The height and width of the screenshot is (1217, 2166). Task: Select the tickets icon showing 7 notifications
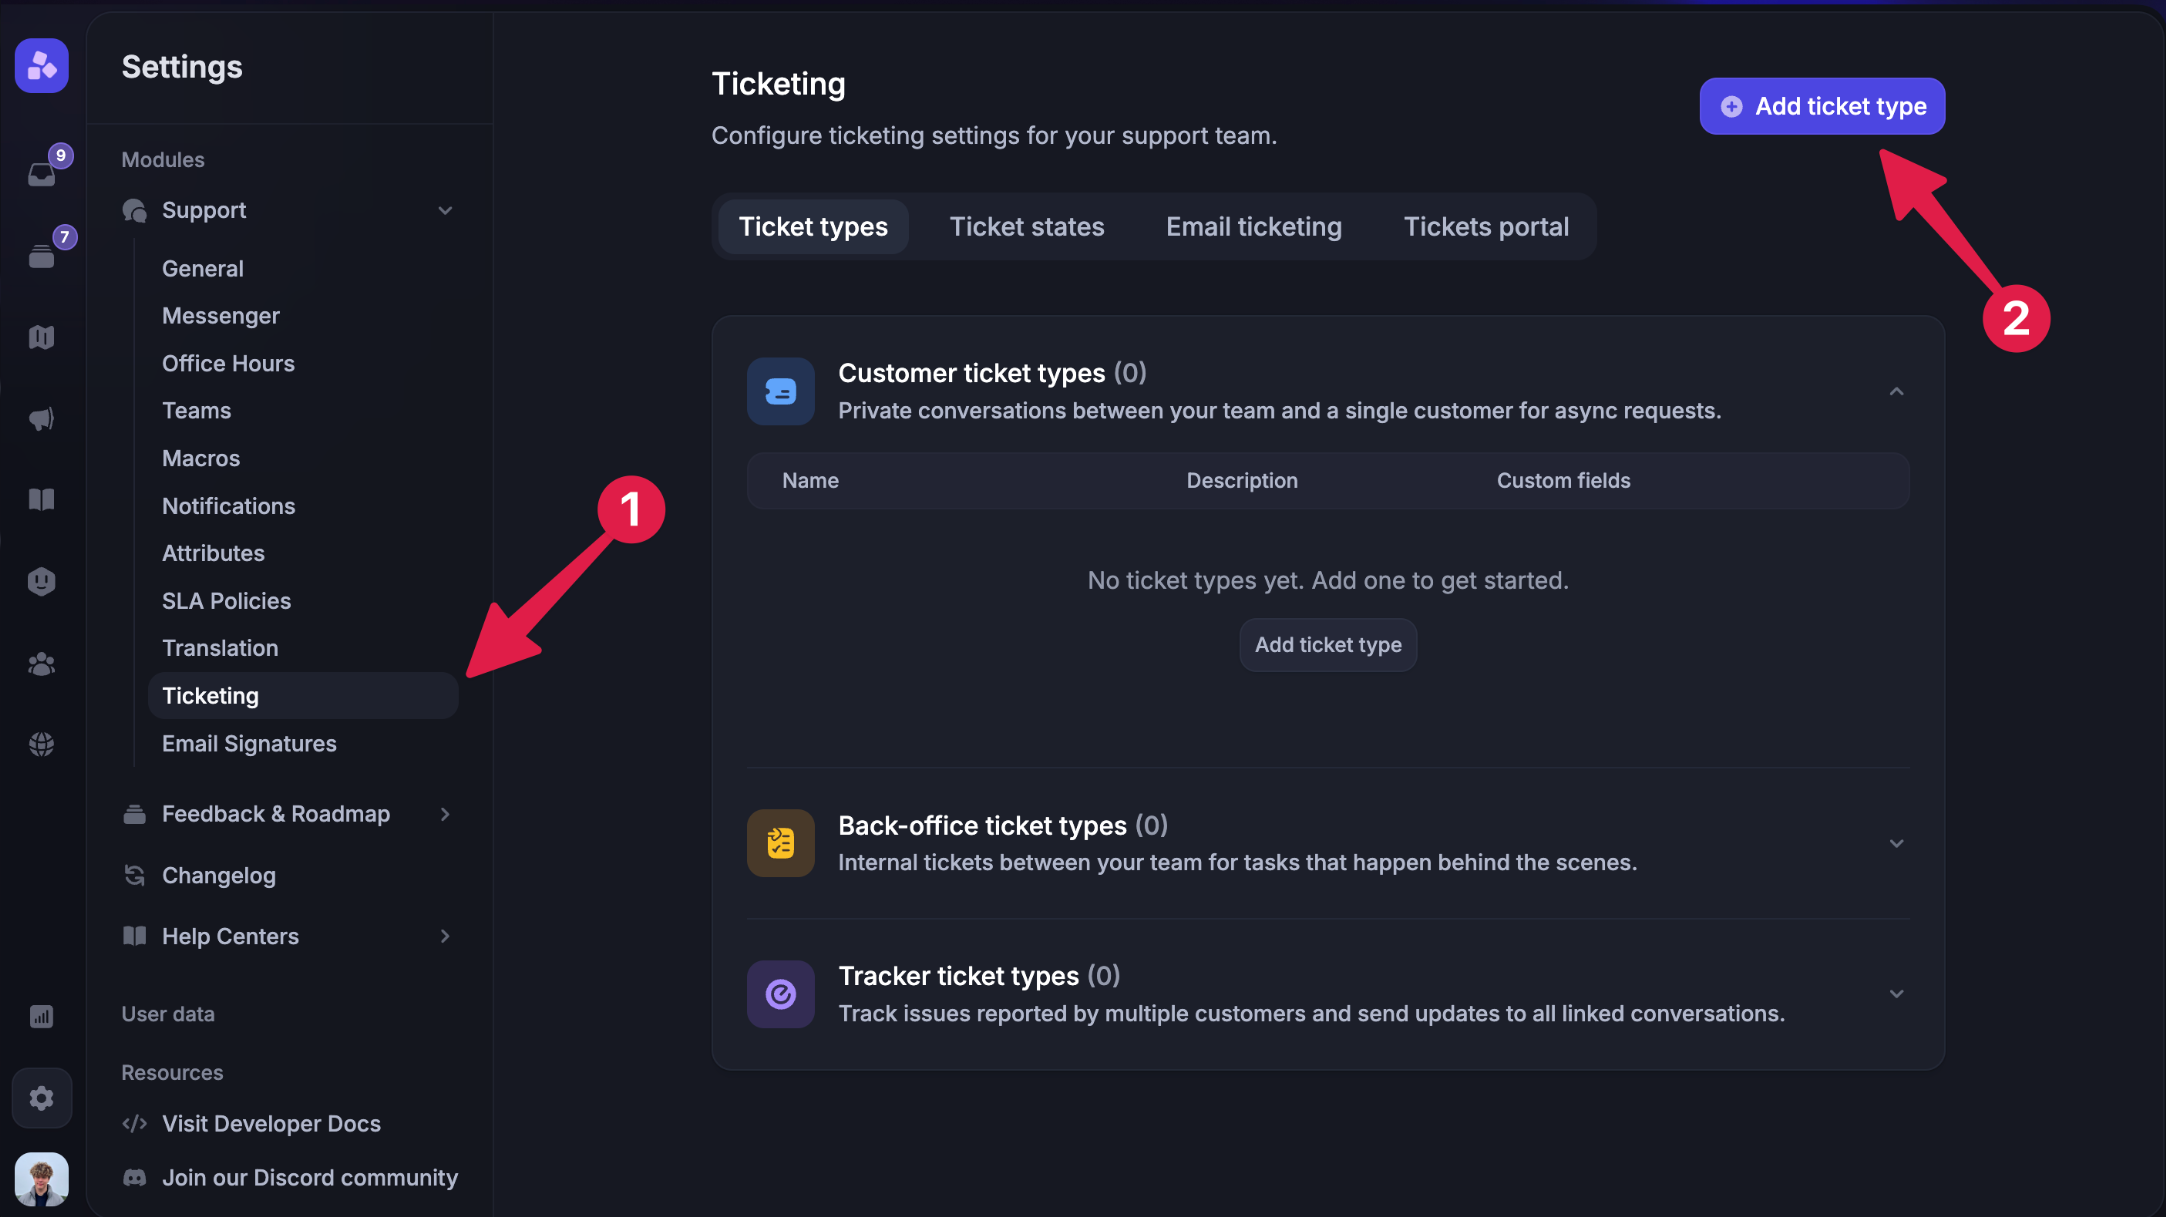pos(41,255)
